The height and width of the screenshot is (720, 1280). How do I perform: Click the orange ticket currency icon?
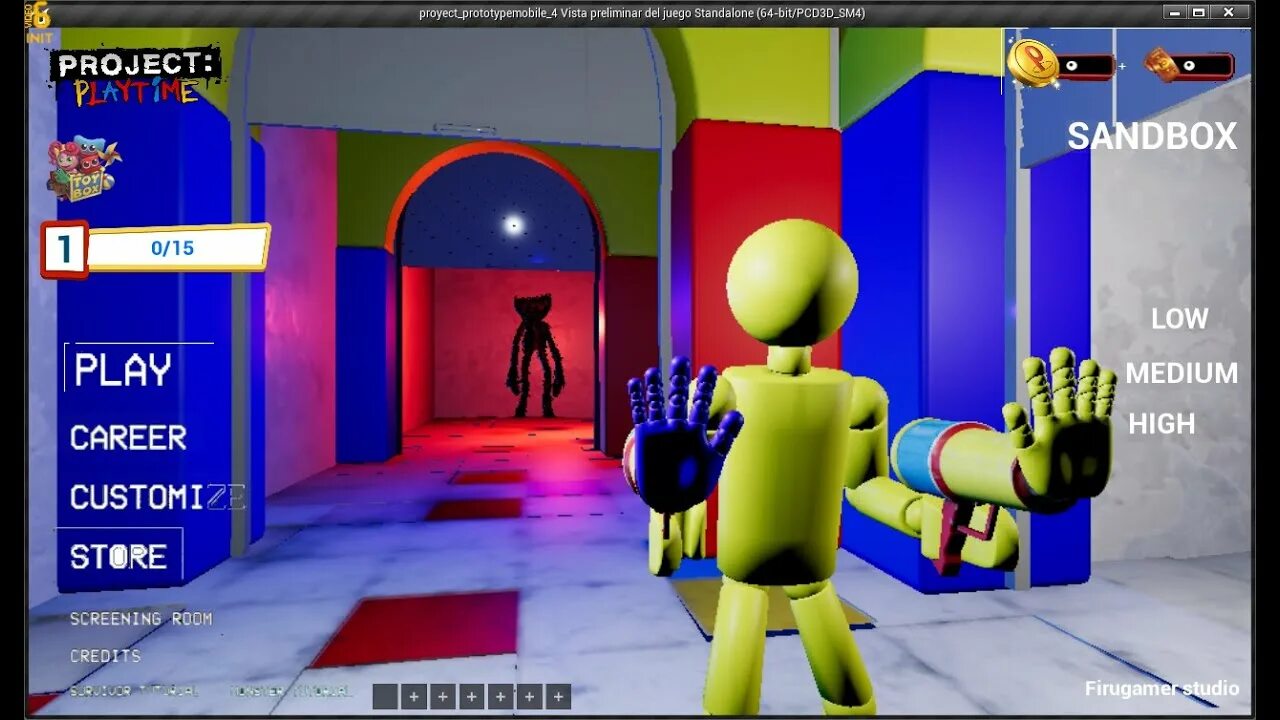click(1160, 64)
